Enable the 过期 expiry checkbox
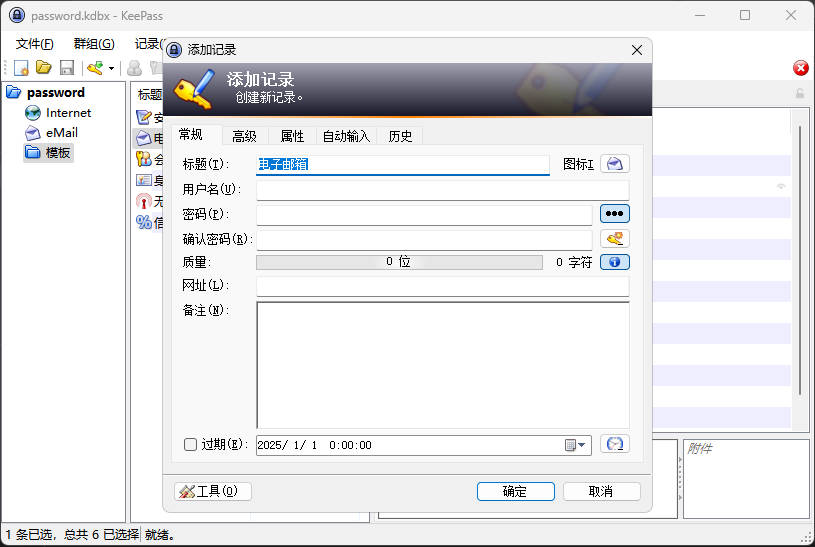Viewport: 815px width, 547px height. click(x=191, y=445)
